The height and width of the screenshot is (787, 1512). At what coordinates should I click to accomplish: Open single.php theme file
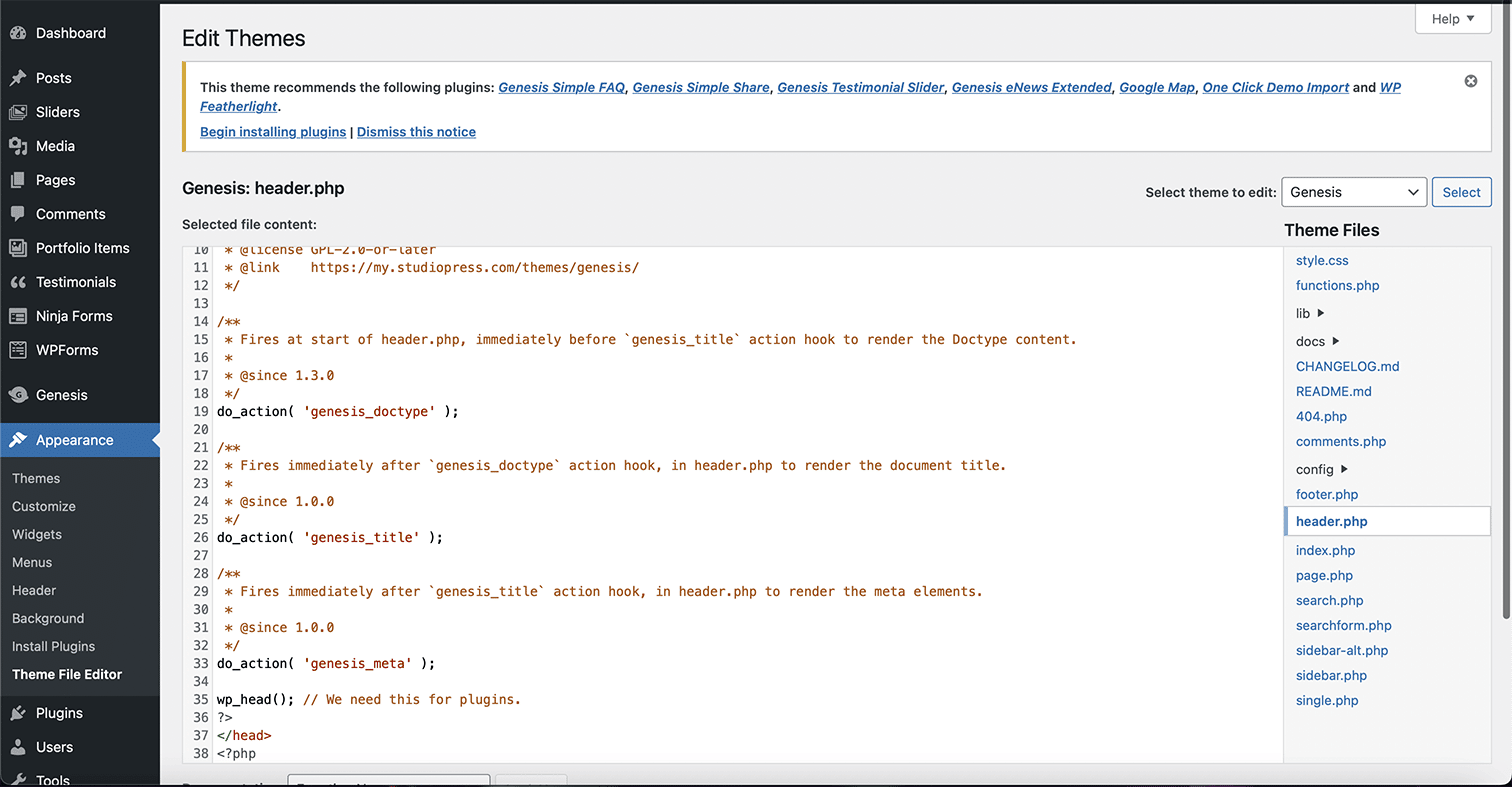[1327, 700]
